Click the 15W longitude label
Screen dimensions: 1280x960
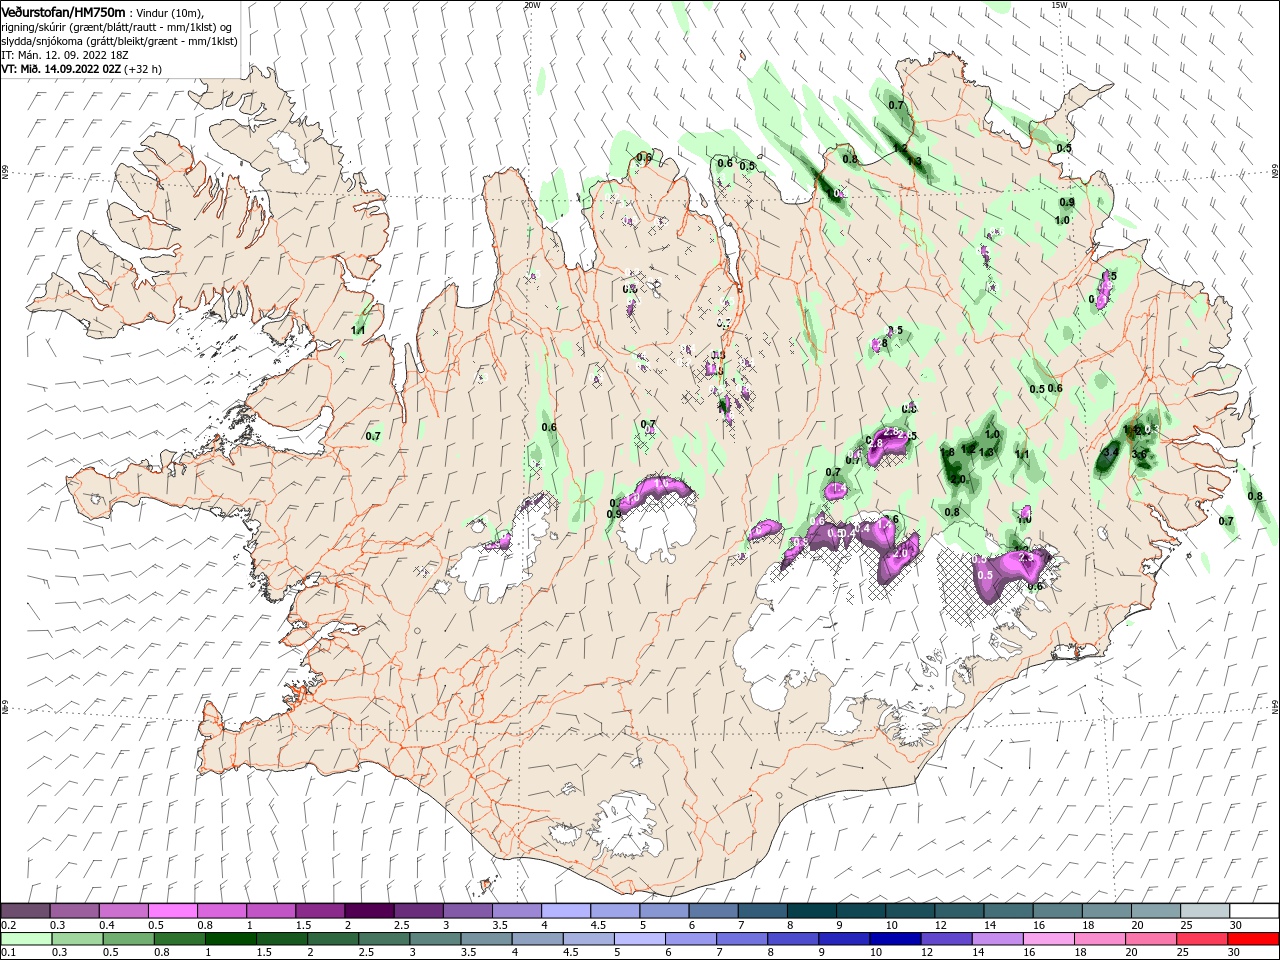(1059, 4)
